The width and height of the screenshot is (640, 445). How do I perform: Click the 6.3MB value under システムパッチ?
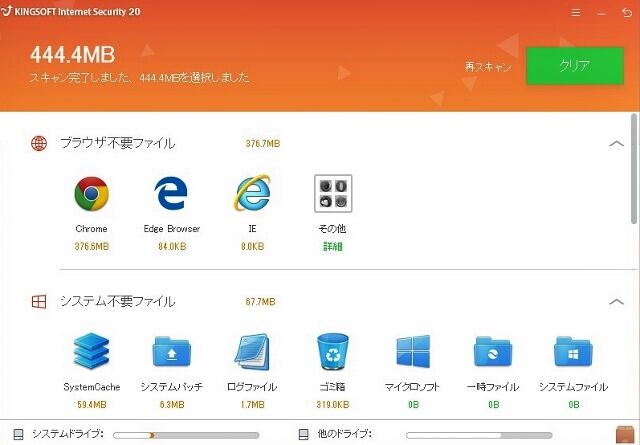(x=172, y=405)
